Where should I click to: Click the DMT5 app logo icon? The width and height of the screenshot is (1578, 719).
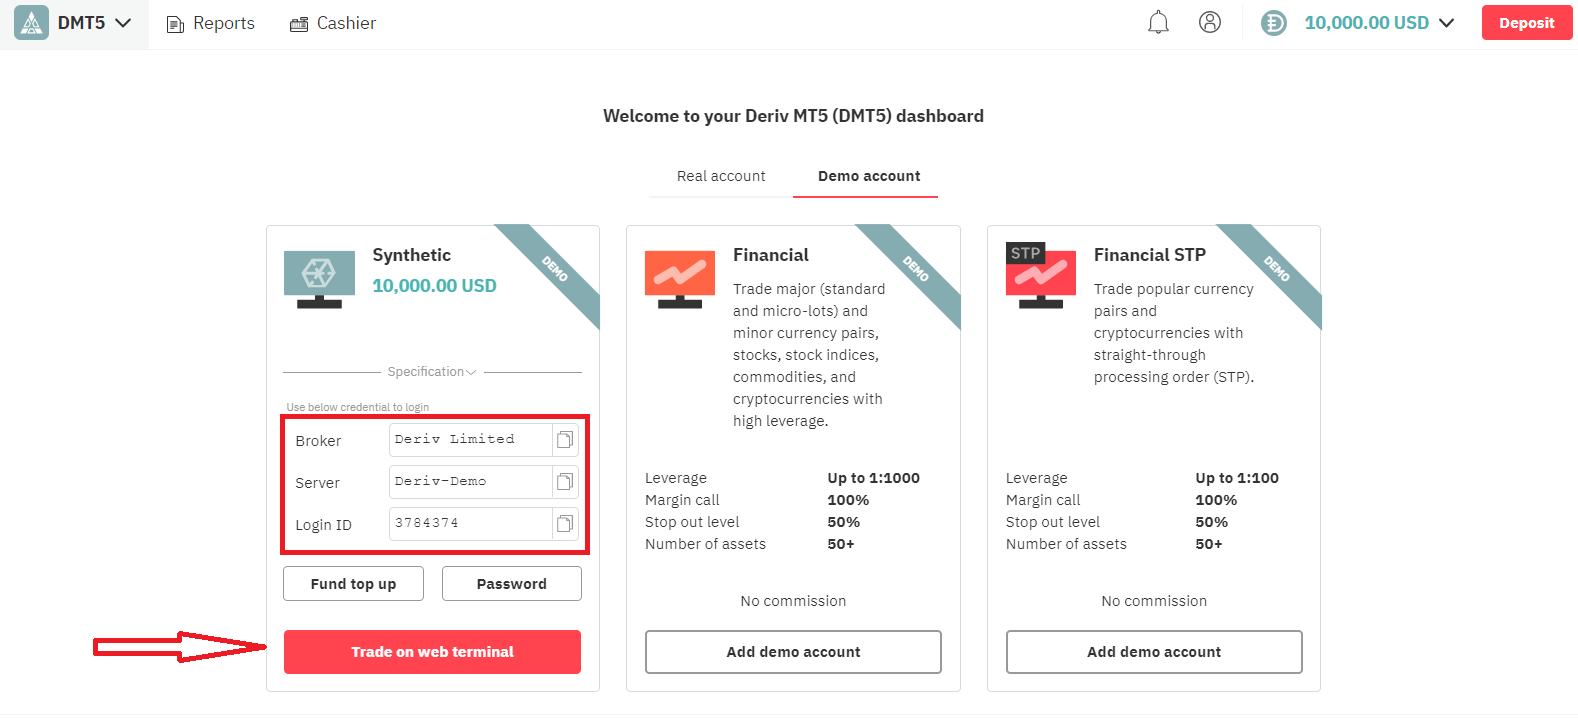point(30,21)
